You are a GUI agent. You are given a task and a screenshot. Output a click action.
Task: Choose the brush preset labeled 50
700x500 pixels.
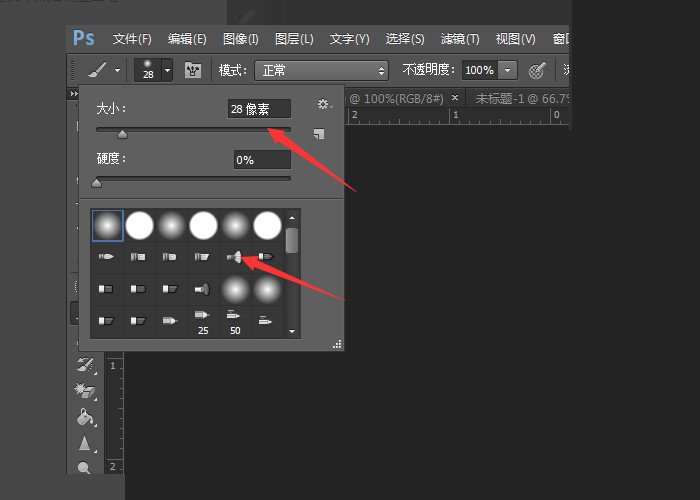[235, 322]
